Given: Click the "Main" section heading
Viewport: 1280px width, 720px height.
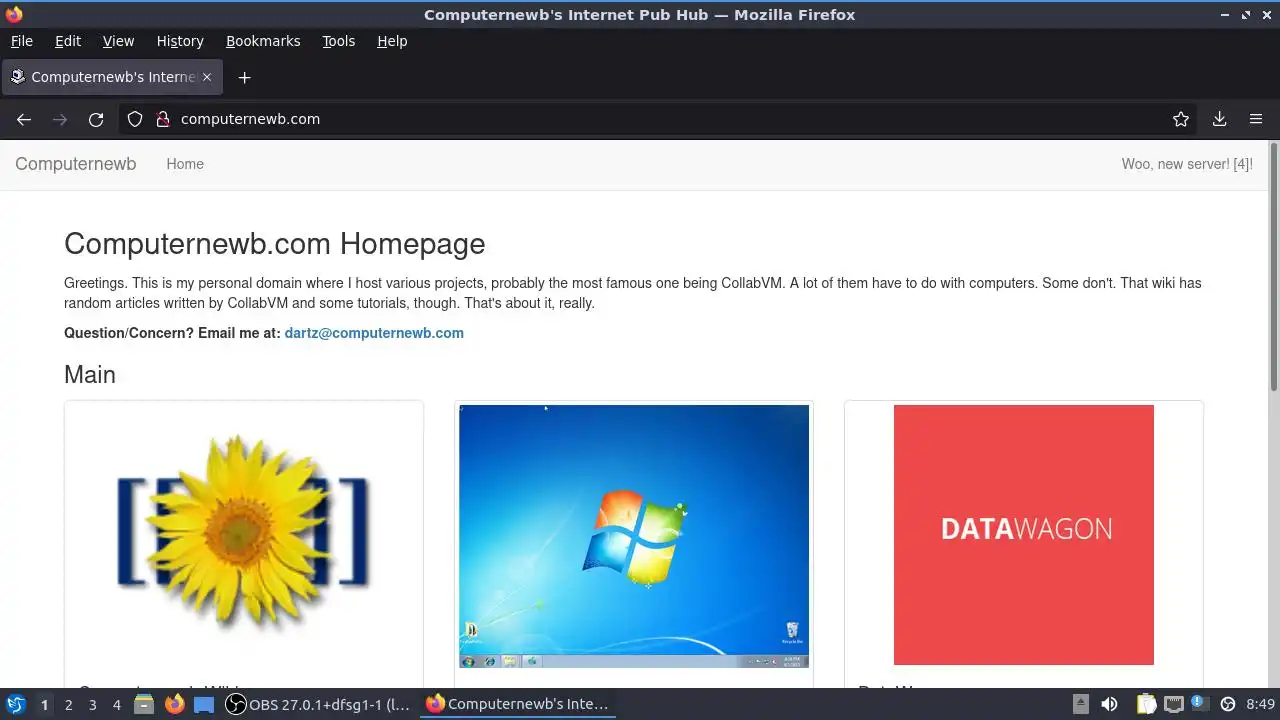Looking at the screenshot, I should (x=90, y=374).
